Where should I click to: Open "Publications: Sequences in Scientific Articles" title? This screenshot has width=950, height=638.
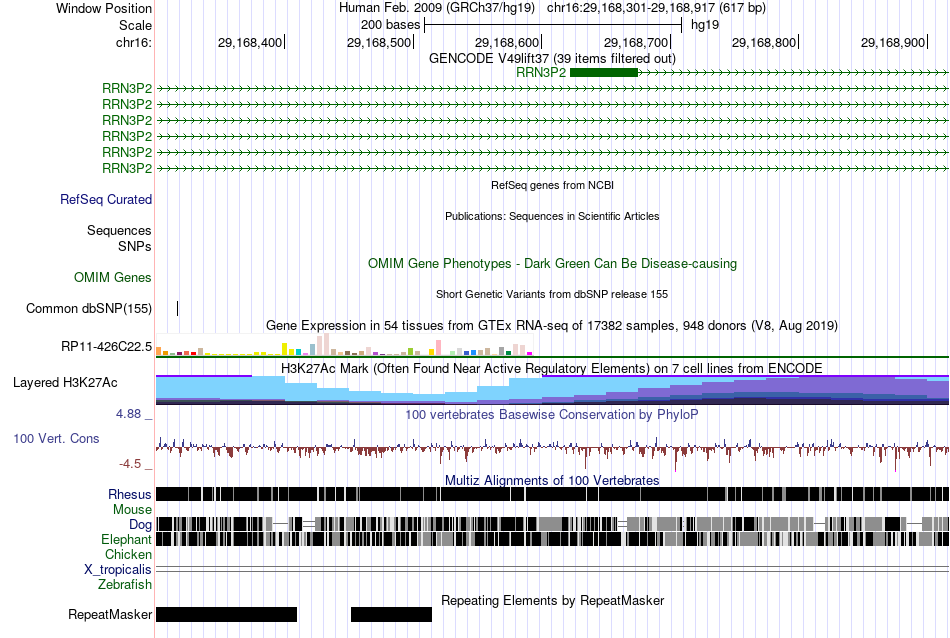pos(552,216)
